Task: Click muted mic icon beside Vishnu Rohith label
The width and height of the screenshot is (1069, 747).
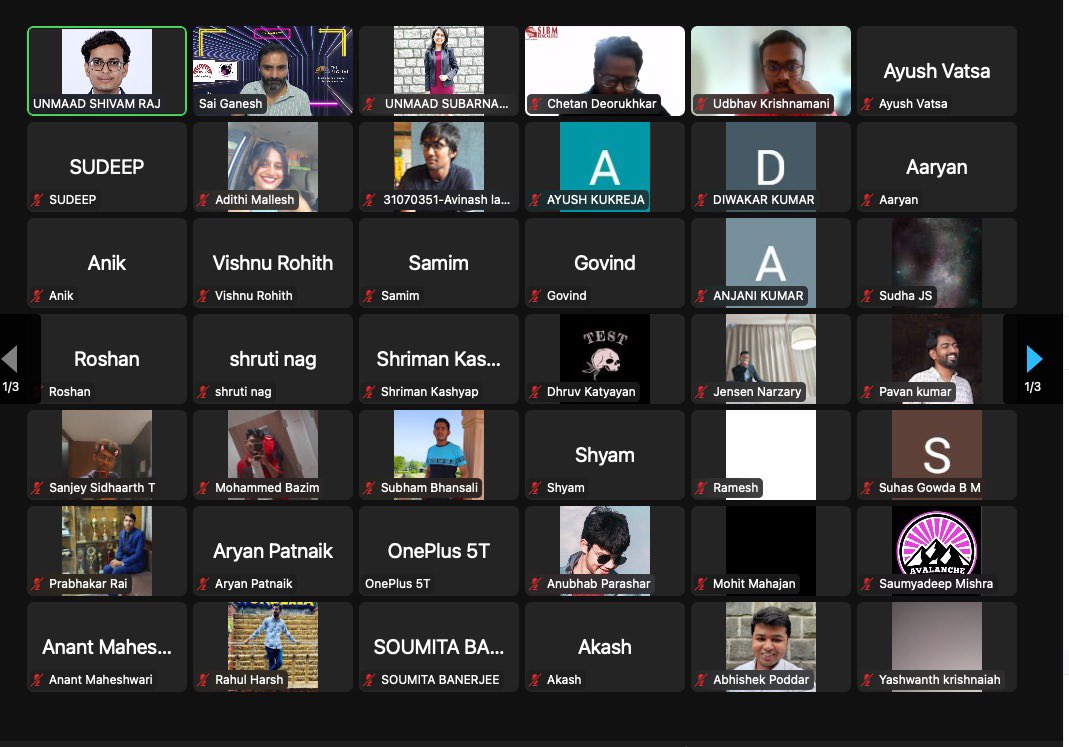Action: (x=203, y=296)
